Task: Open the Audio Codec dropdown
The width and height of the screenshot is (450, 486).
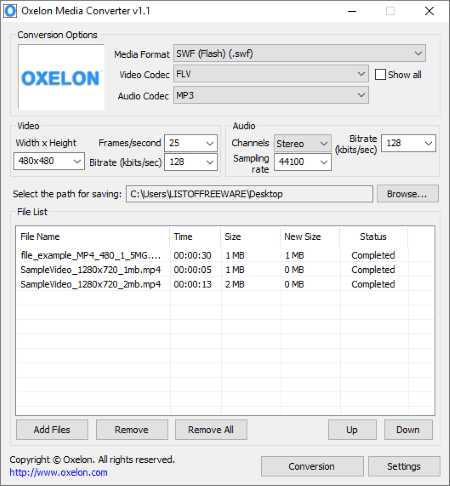Action: [271, 95]
